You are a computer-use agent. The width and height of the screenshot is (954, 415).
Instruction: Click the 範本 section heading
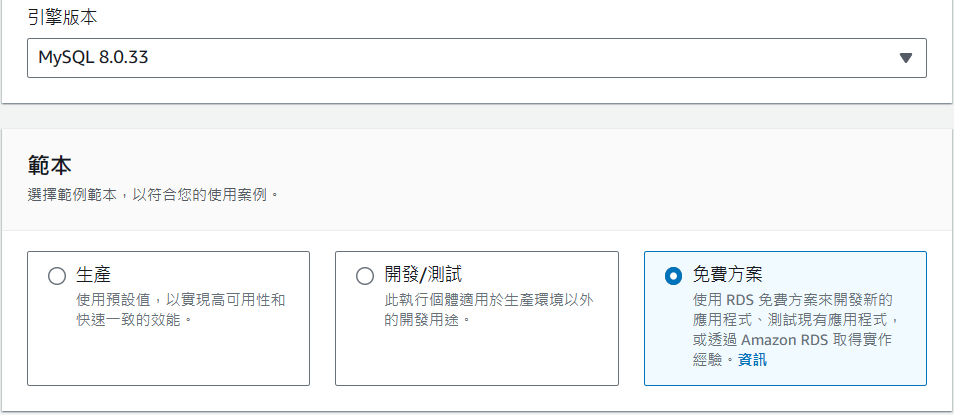[x=49, y=166]
